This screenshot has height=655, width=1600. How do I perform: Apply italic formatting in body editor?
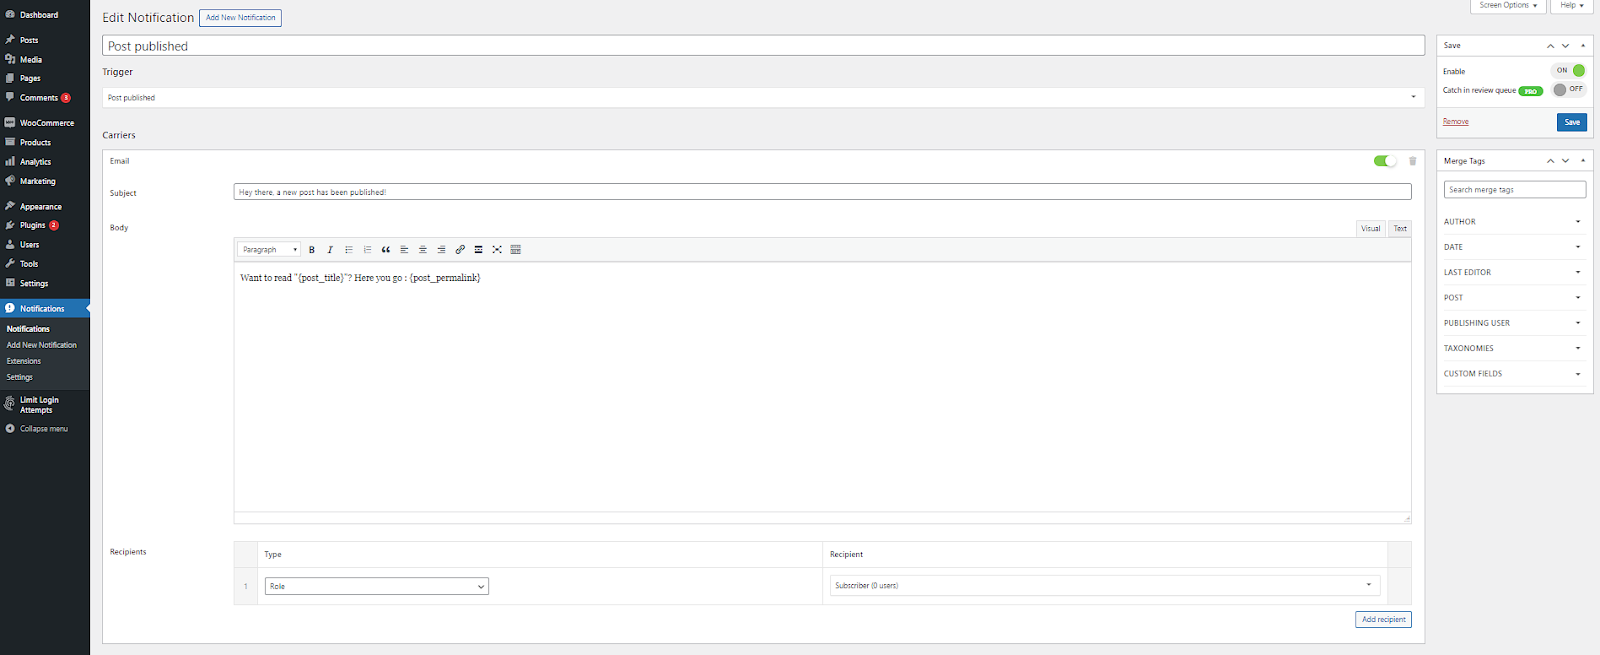coord(330,250)
